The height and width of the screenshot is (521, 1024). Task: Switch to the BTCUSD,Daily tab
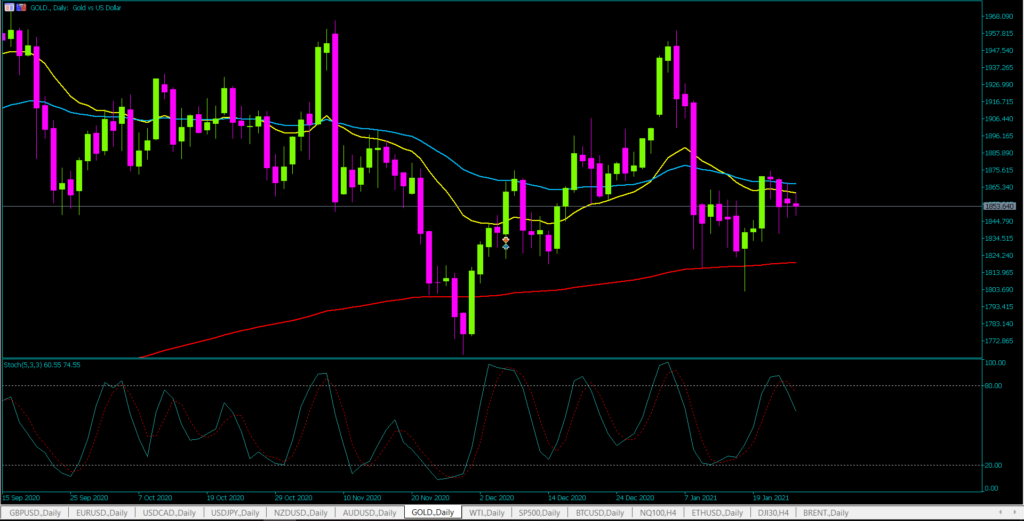coord(601,512)
